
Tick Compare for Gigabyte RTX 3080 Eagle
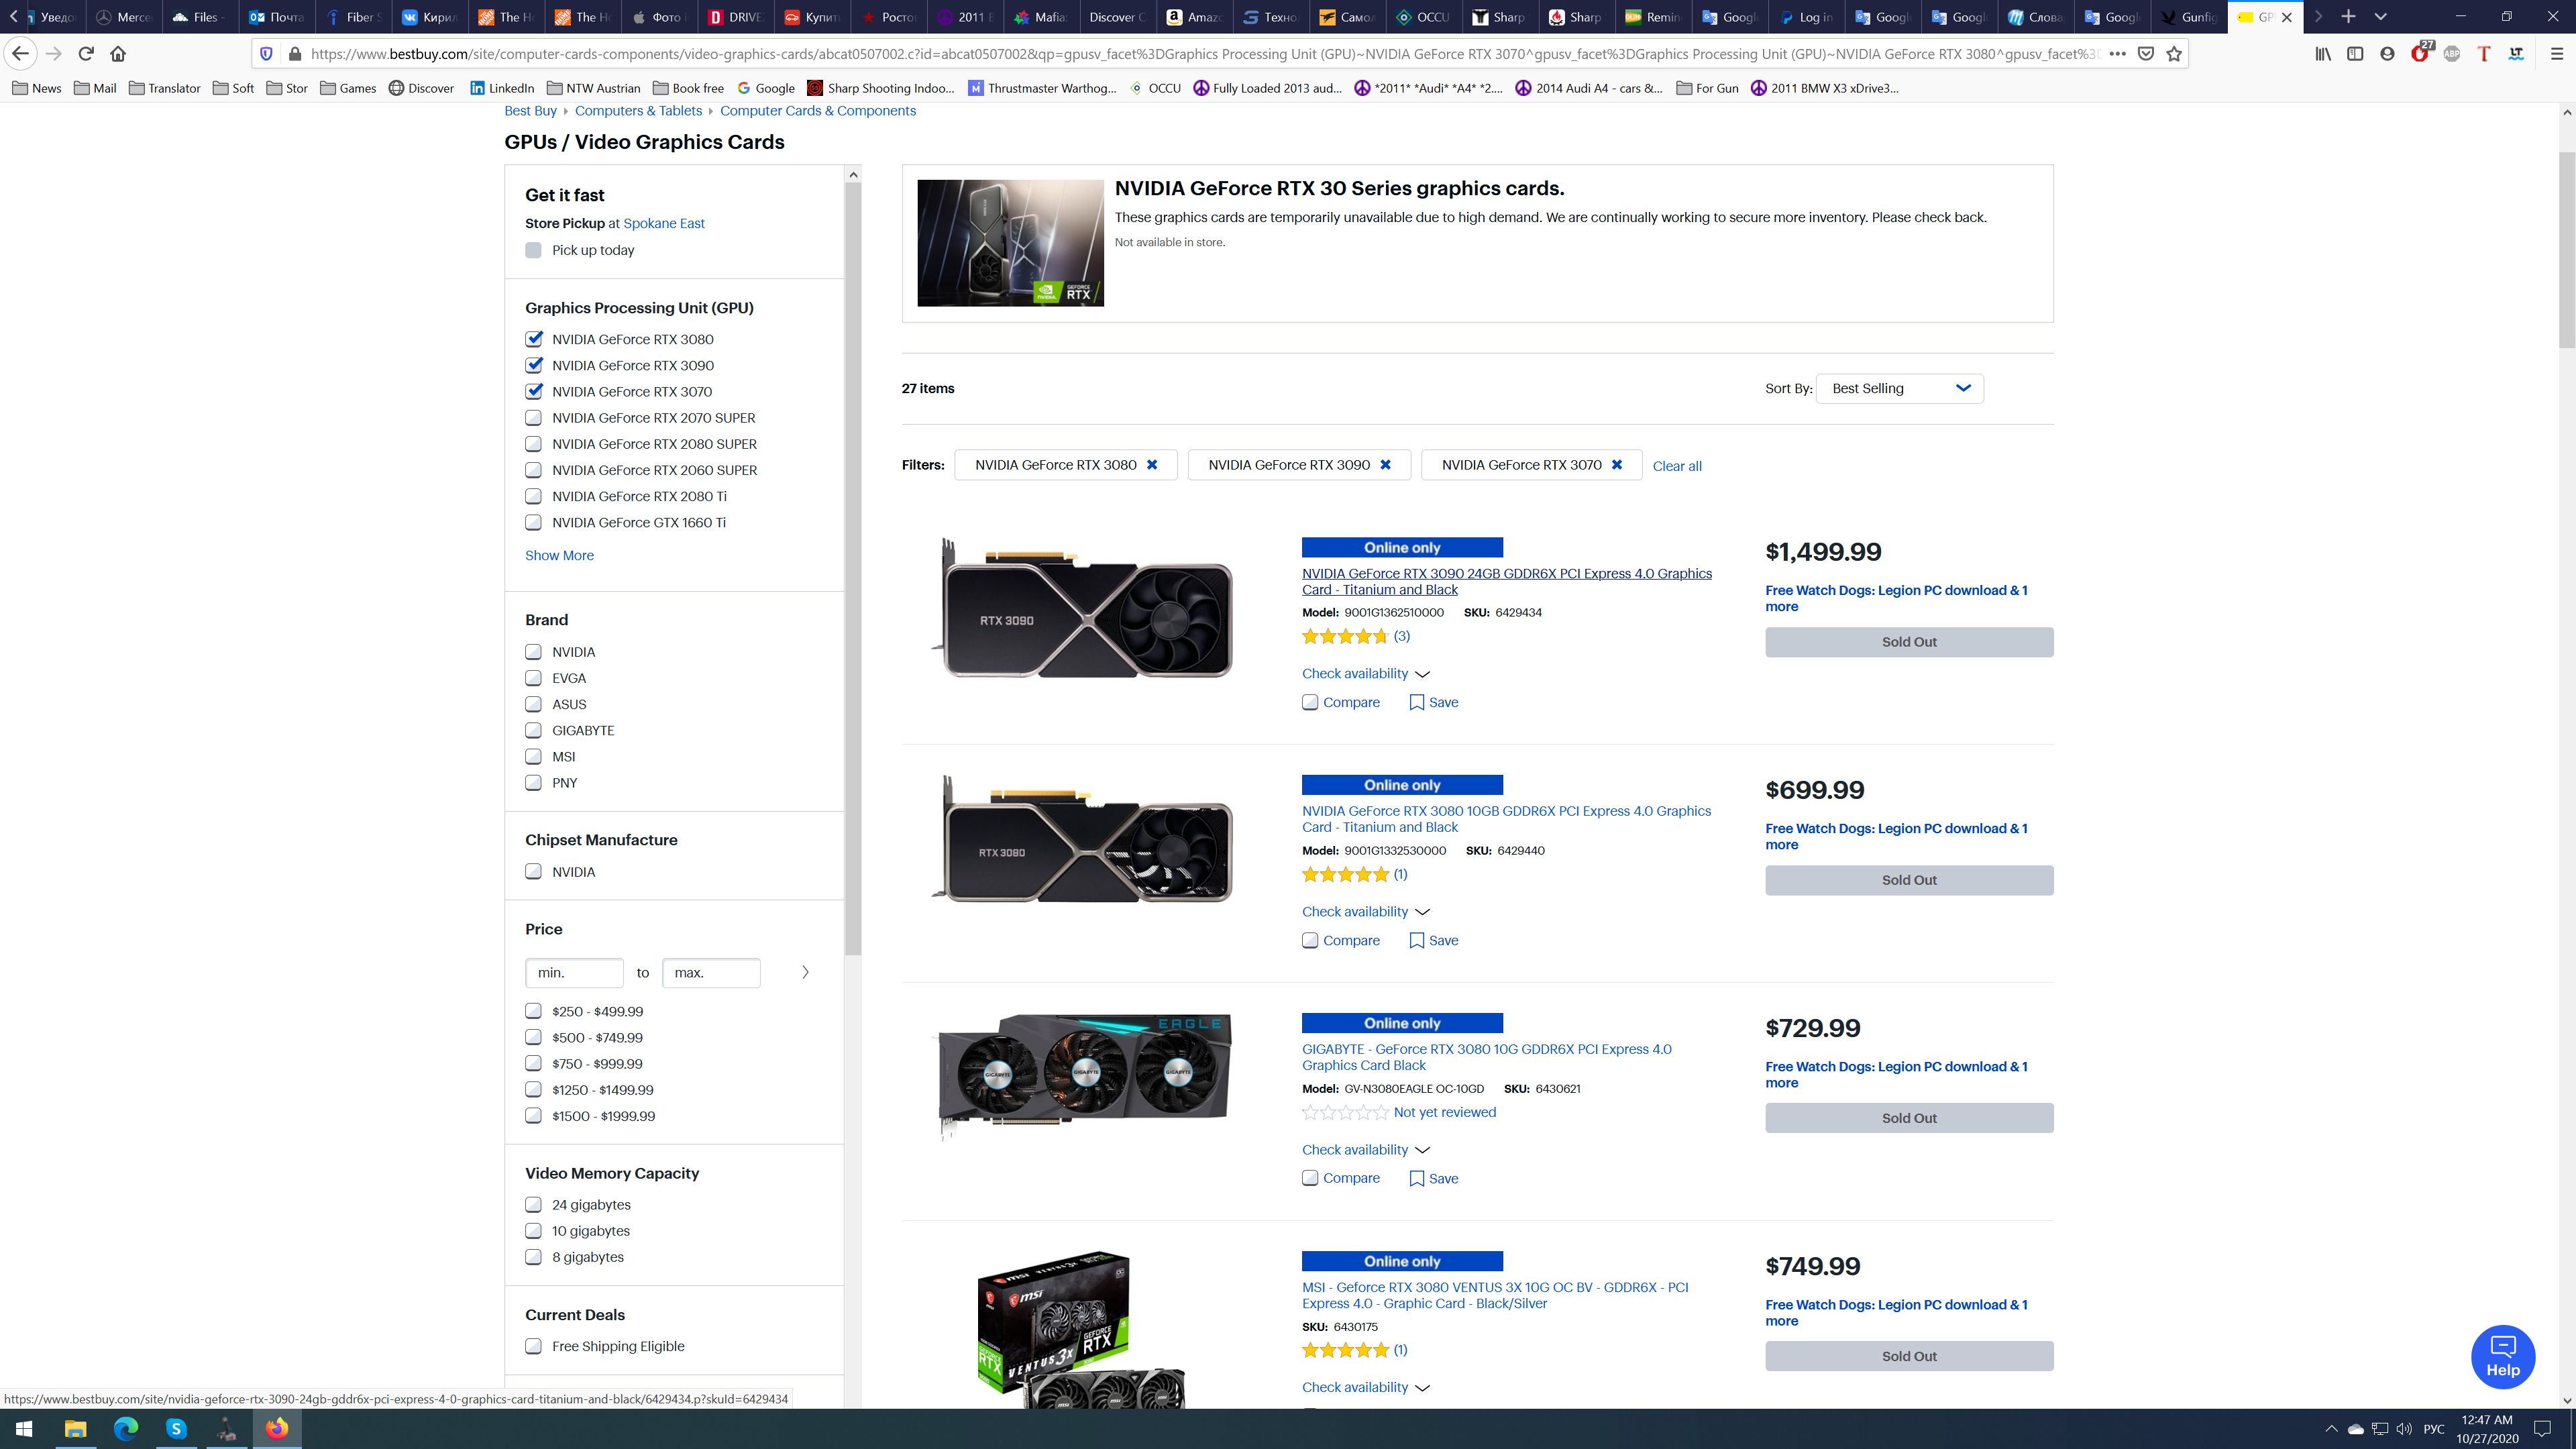pos(1310,1178)
